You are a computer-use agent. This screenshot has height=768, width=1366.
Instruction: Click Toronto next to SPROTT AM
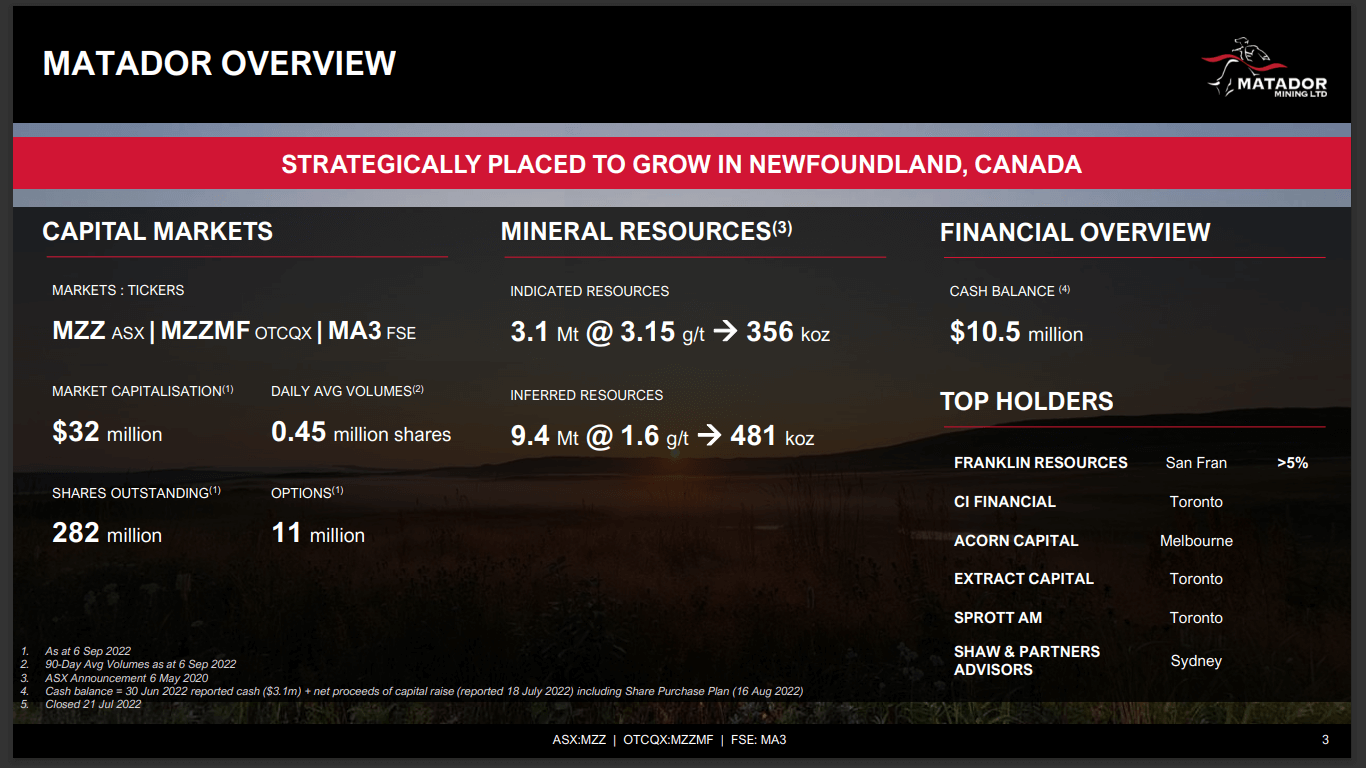pyautogui.click(x=1196, y=618)
